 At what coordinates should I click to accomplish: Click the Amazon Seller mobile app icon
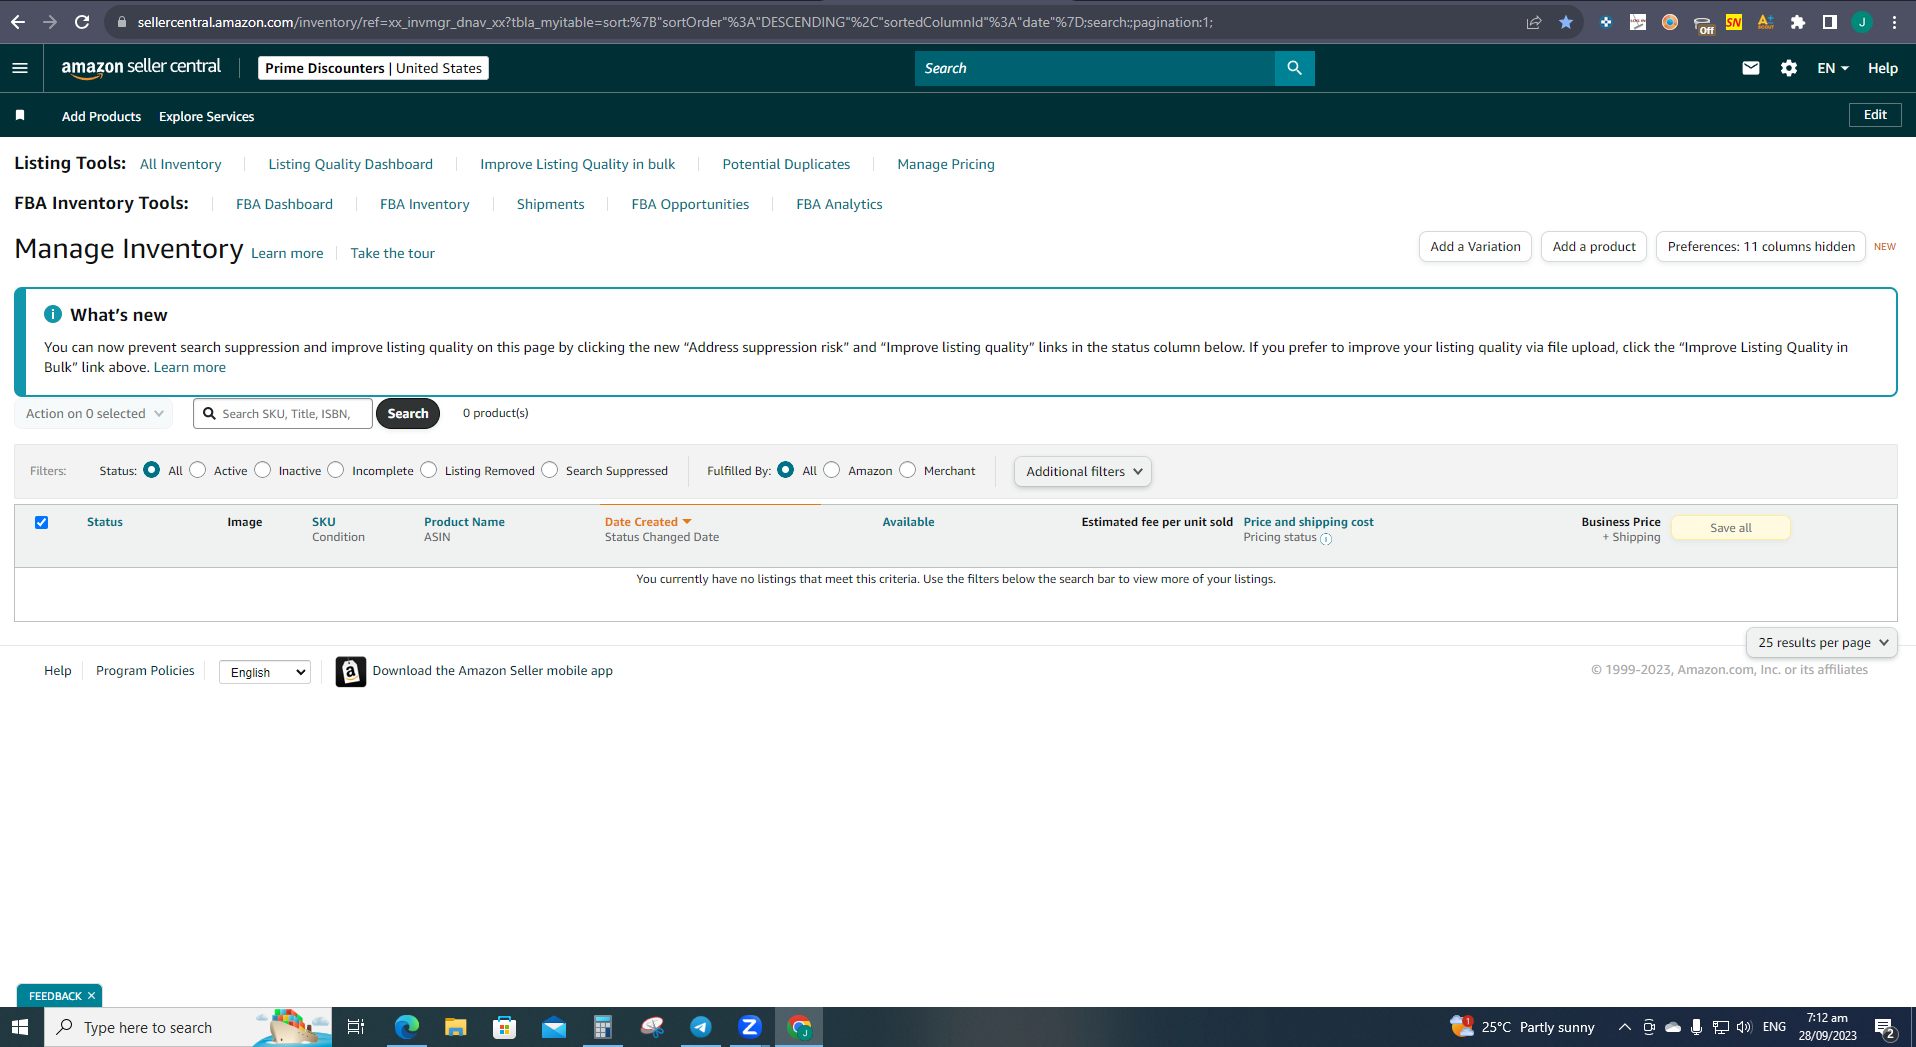tap(350, 671)
